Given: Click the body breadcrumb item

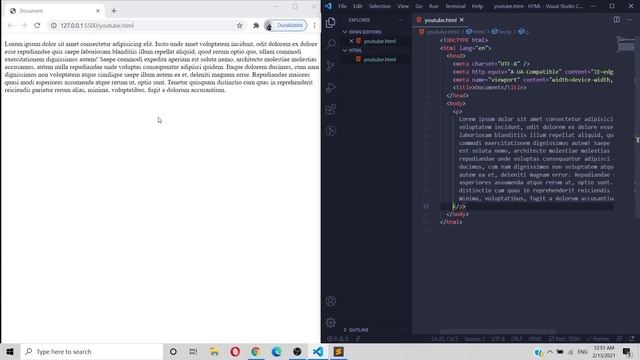Looking at the screenshot, I should pyautogui.click(x=502, y=32).
